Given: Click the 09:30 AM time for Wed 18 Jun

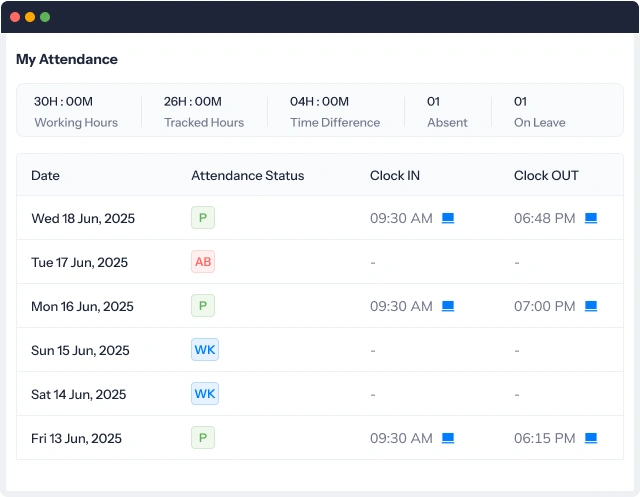Looking at the screenshot, I should (x=401, y=218).
